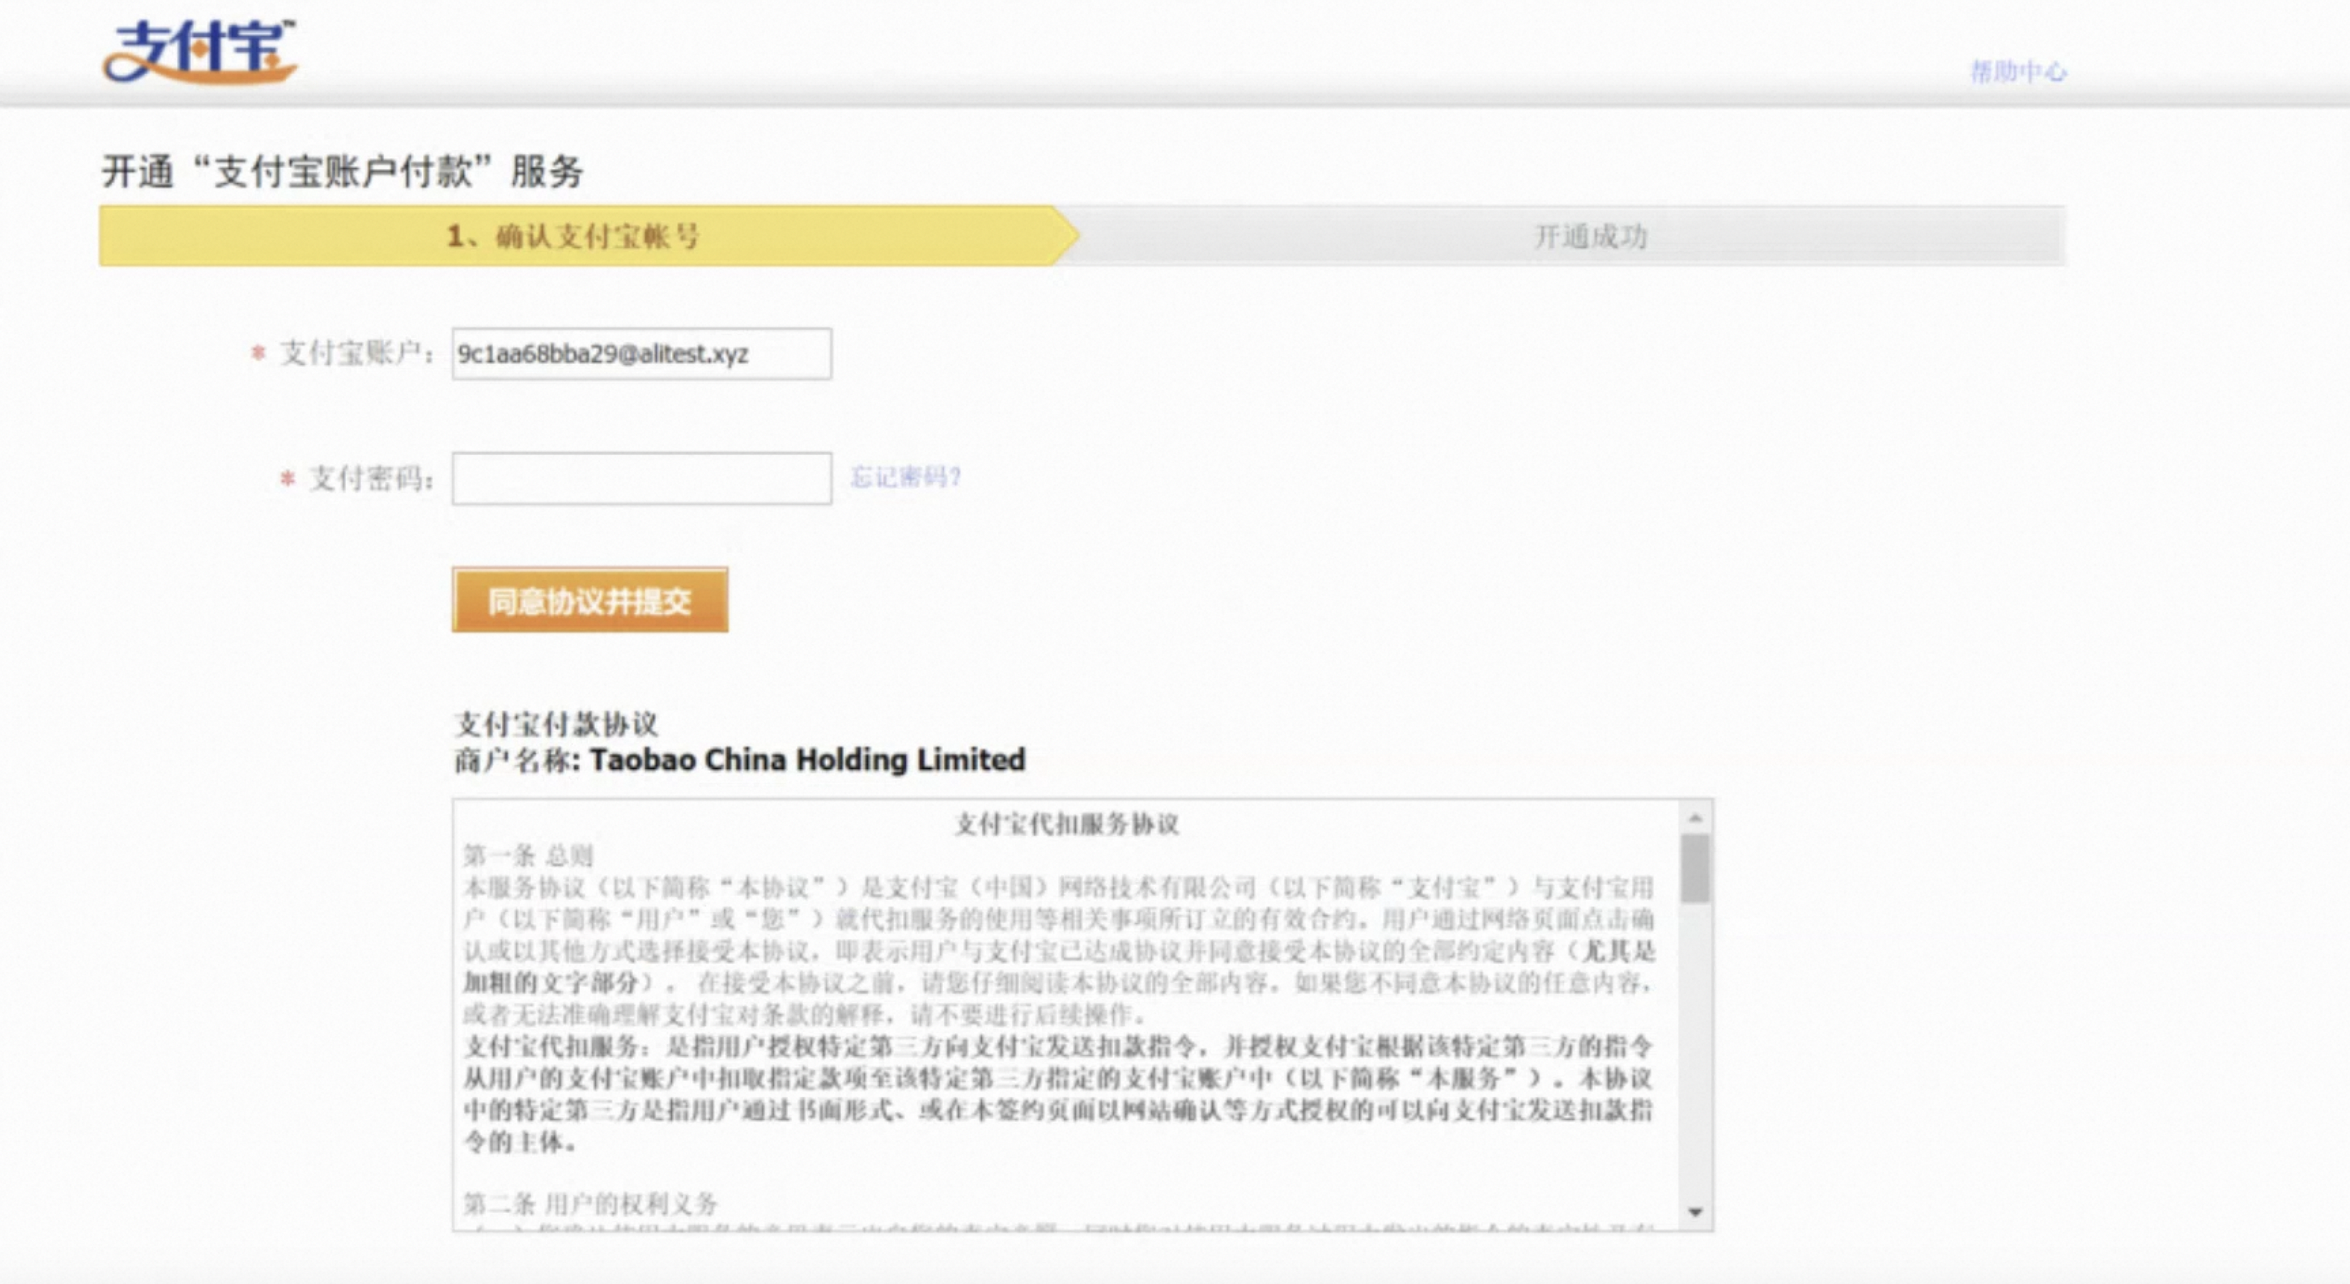Click merchant name Taobao China Holding Limited
2350x1284 pixels.
807,760
